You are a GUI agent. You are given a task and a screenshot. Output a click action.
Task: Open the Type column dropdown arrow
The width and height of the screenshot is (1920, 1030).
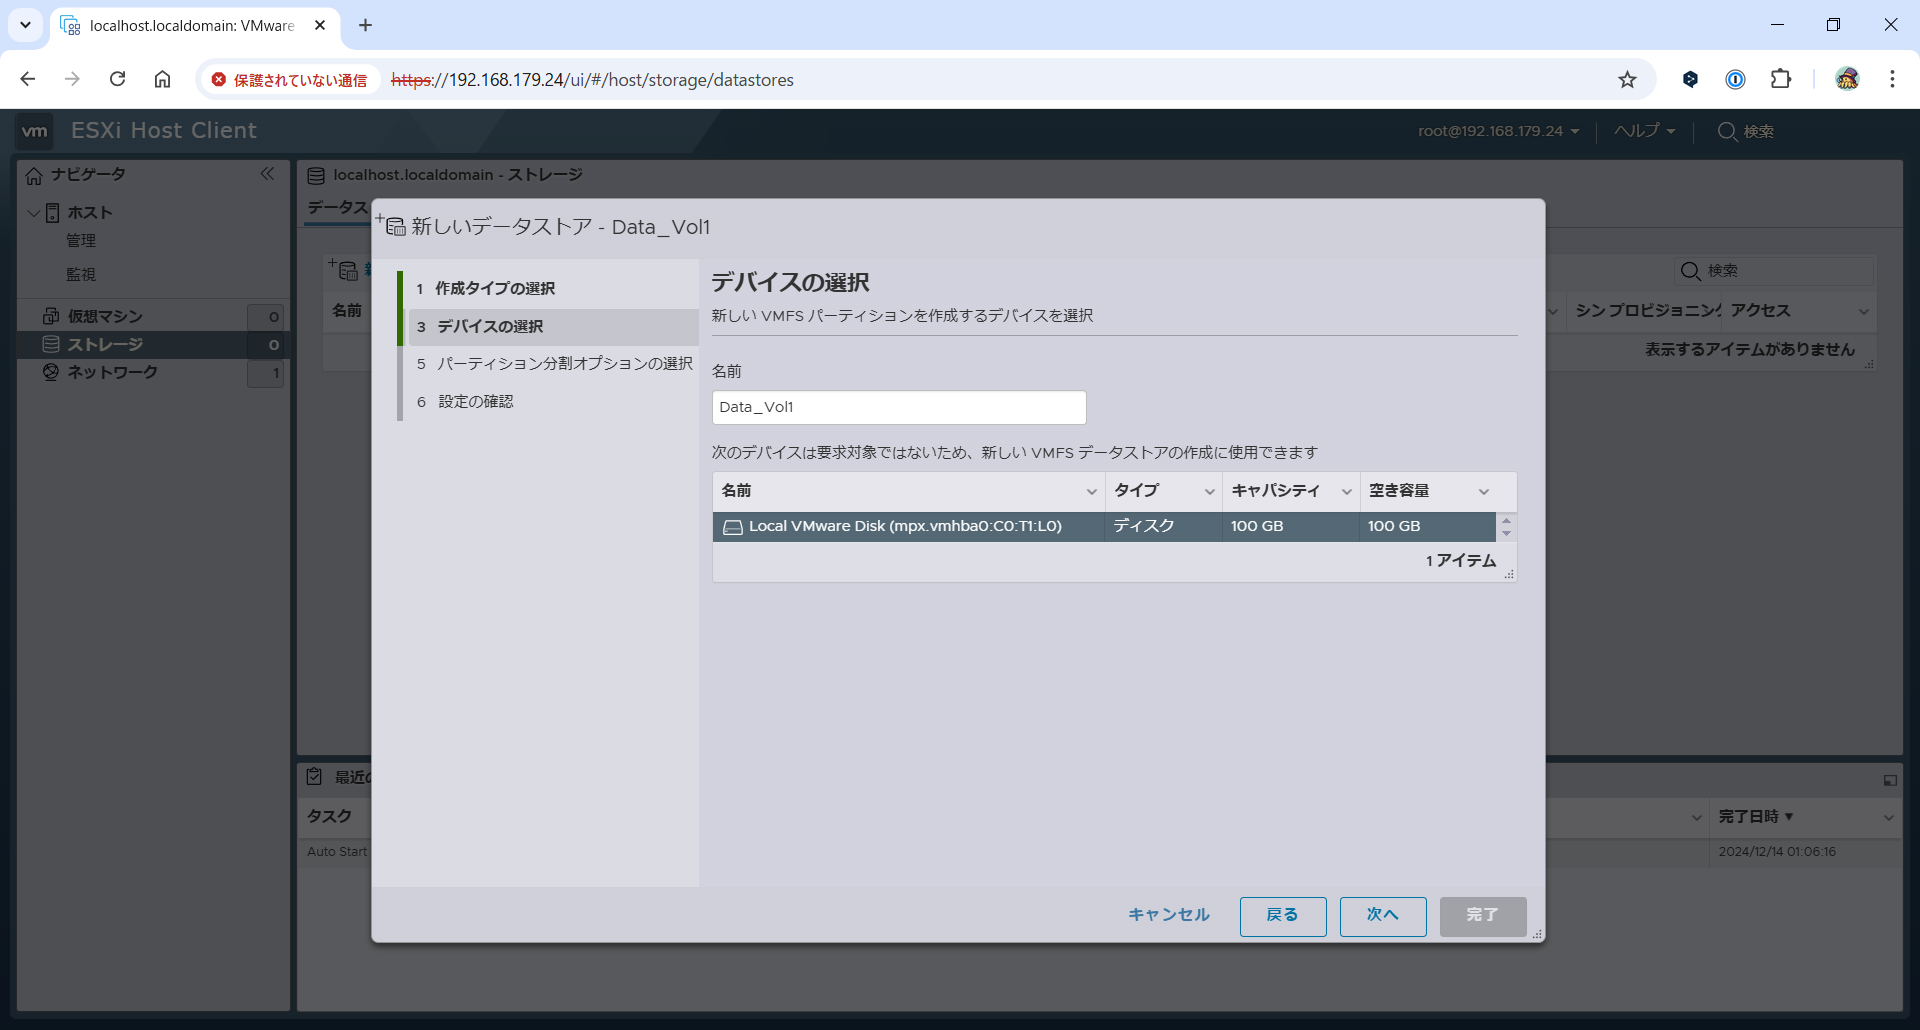click(x=1209, y=492)
